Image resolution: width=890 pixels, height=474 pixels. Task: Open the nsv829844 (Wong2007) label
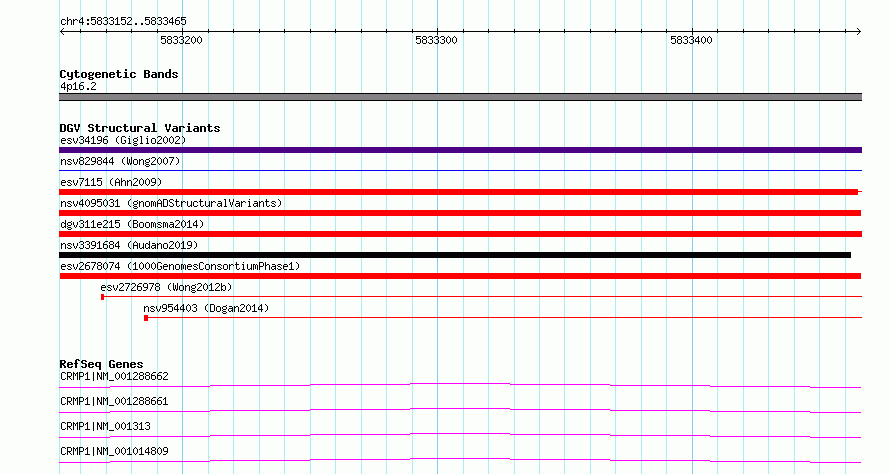pyautogui.click(x=120, y=161)
